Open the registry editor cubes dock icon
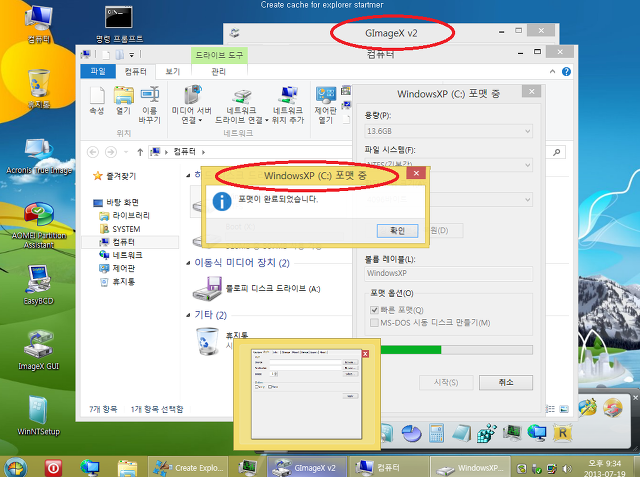Viewport: 640px width, 477px height. [487, 433]
